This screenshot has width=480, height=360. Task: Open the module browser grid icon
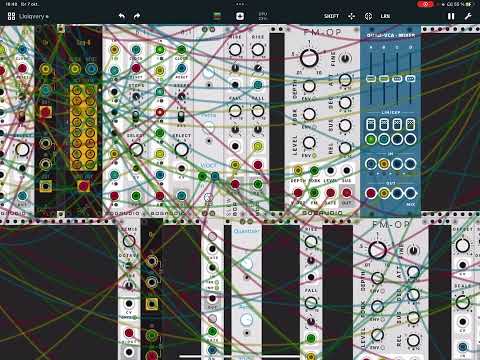(11, 16)
